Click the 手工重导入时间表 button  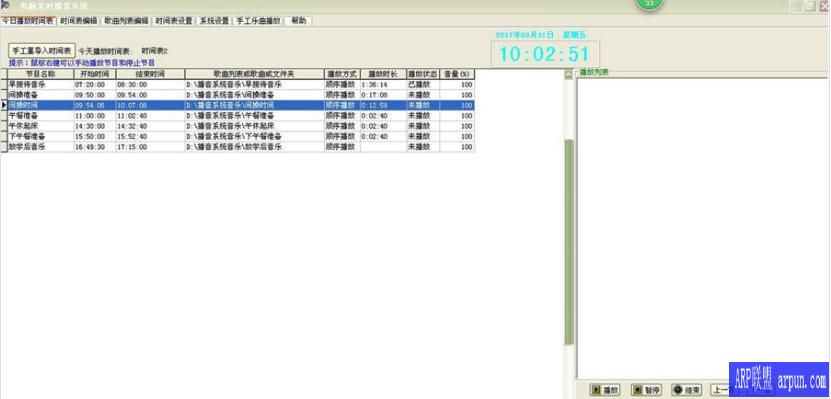pyautogui.click(x=42, y=51)
